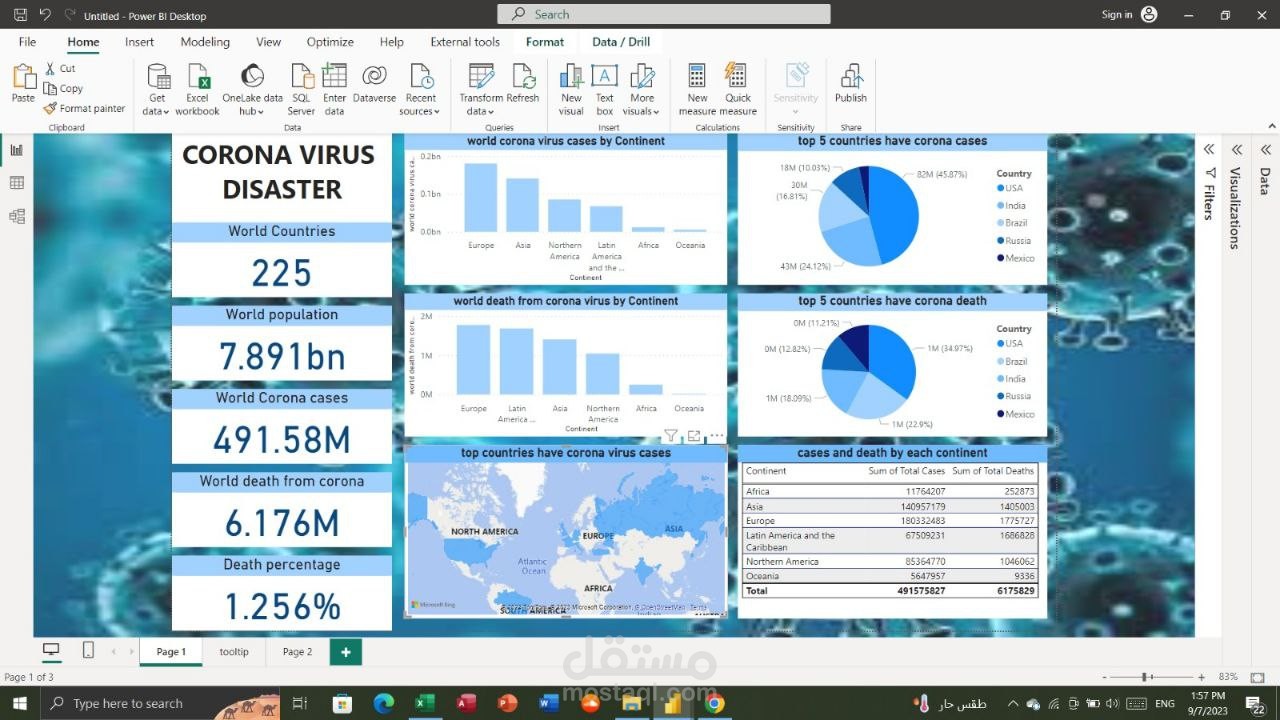Click the Fit to page icon in status bar

(1258, 678)
